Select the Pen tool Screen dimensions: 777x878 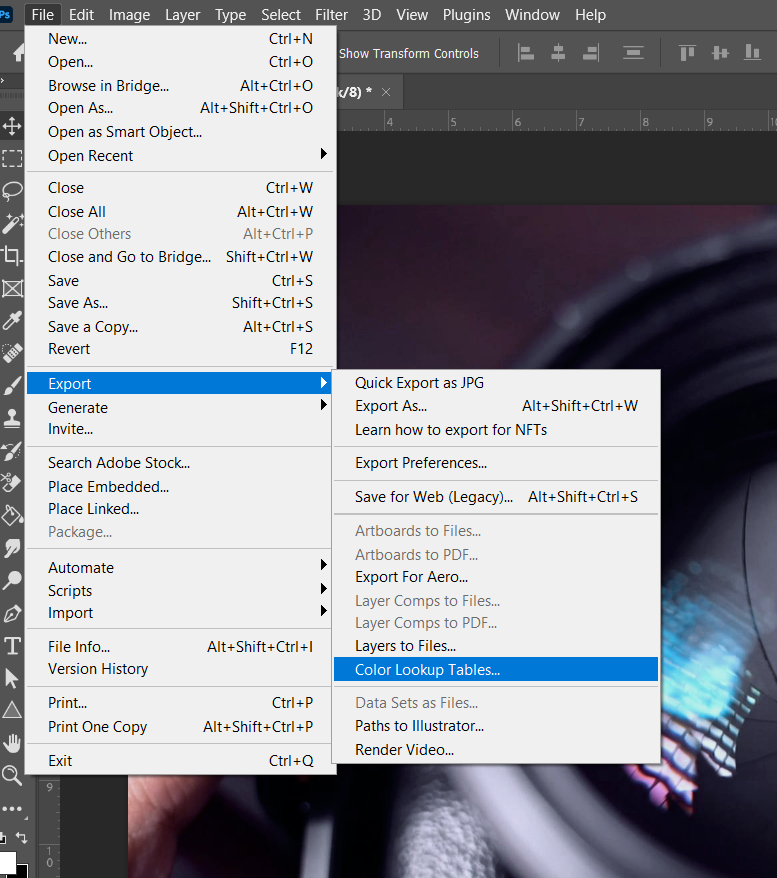12,614
